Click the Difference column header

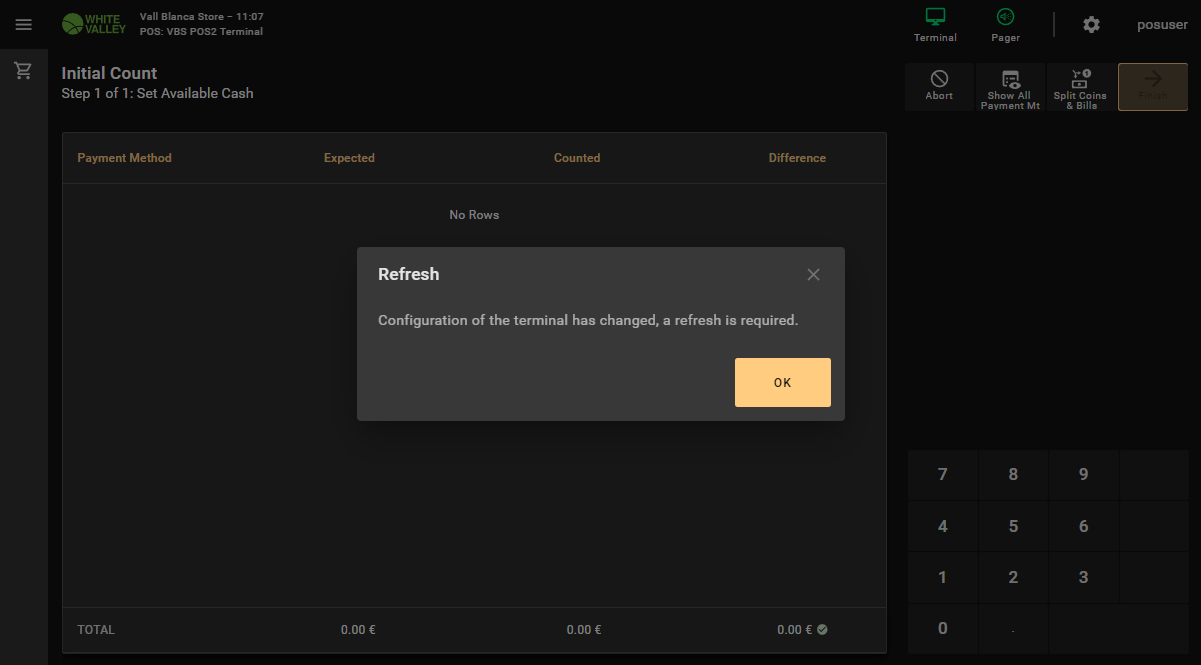tap(797, 158)
